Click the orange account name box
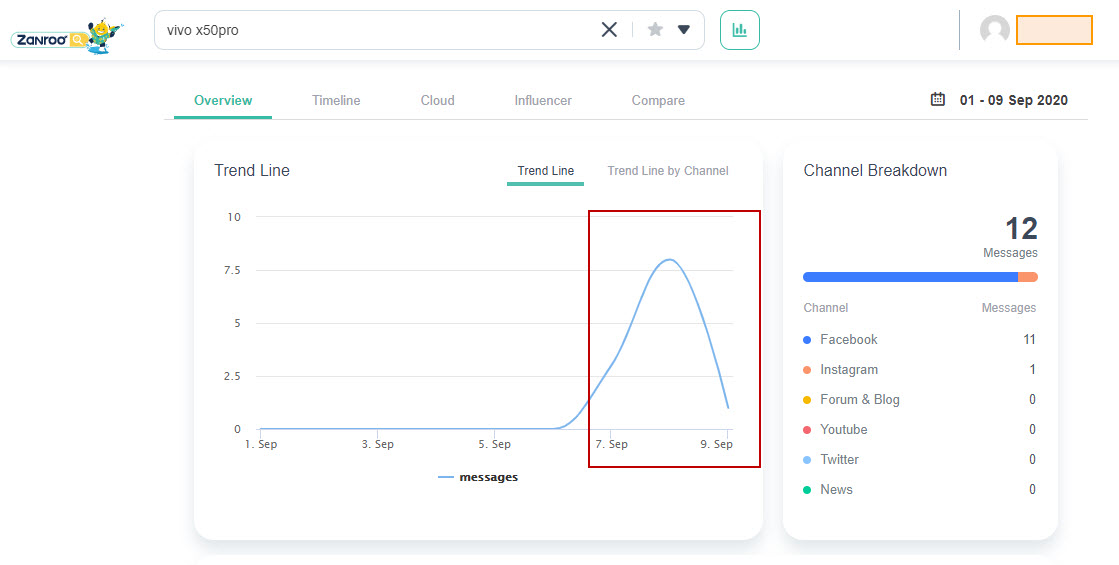1119x565 pixels. click(1054, 30)
